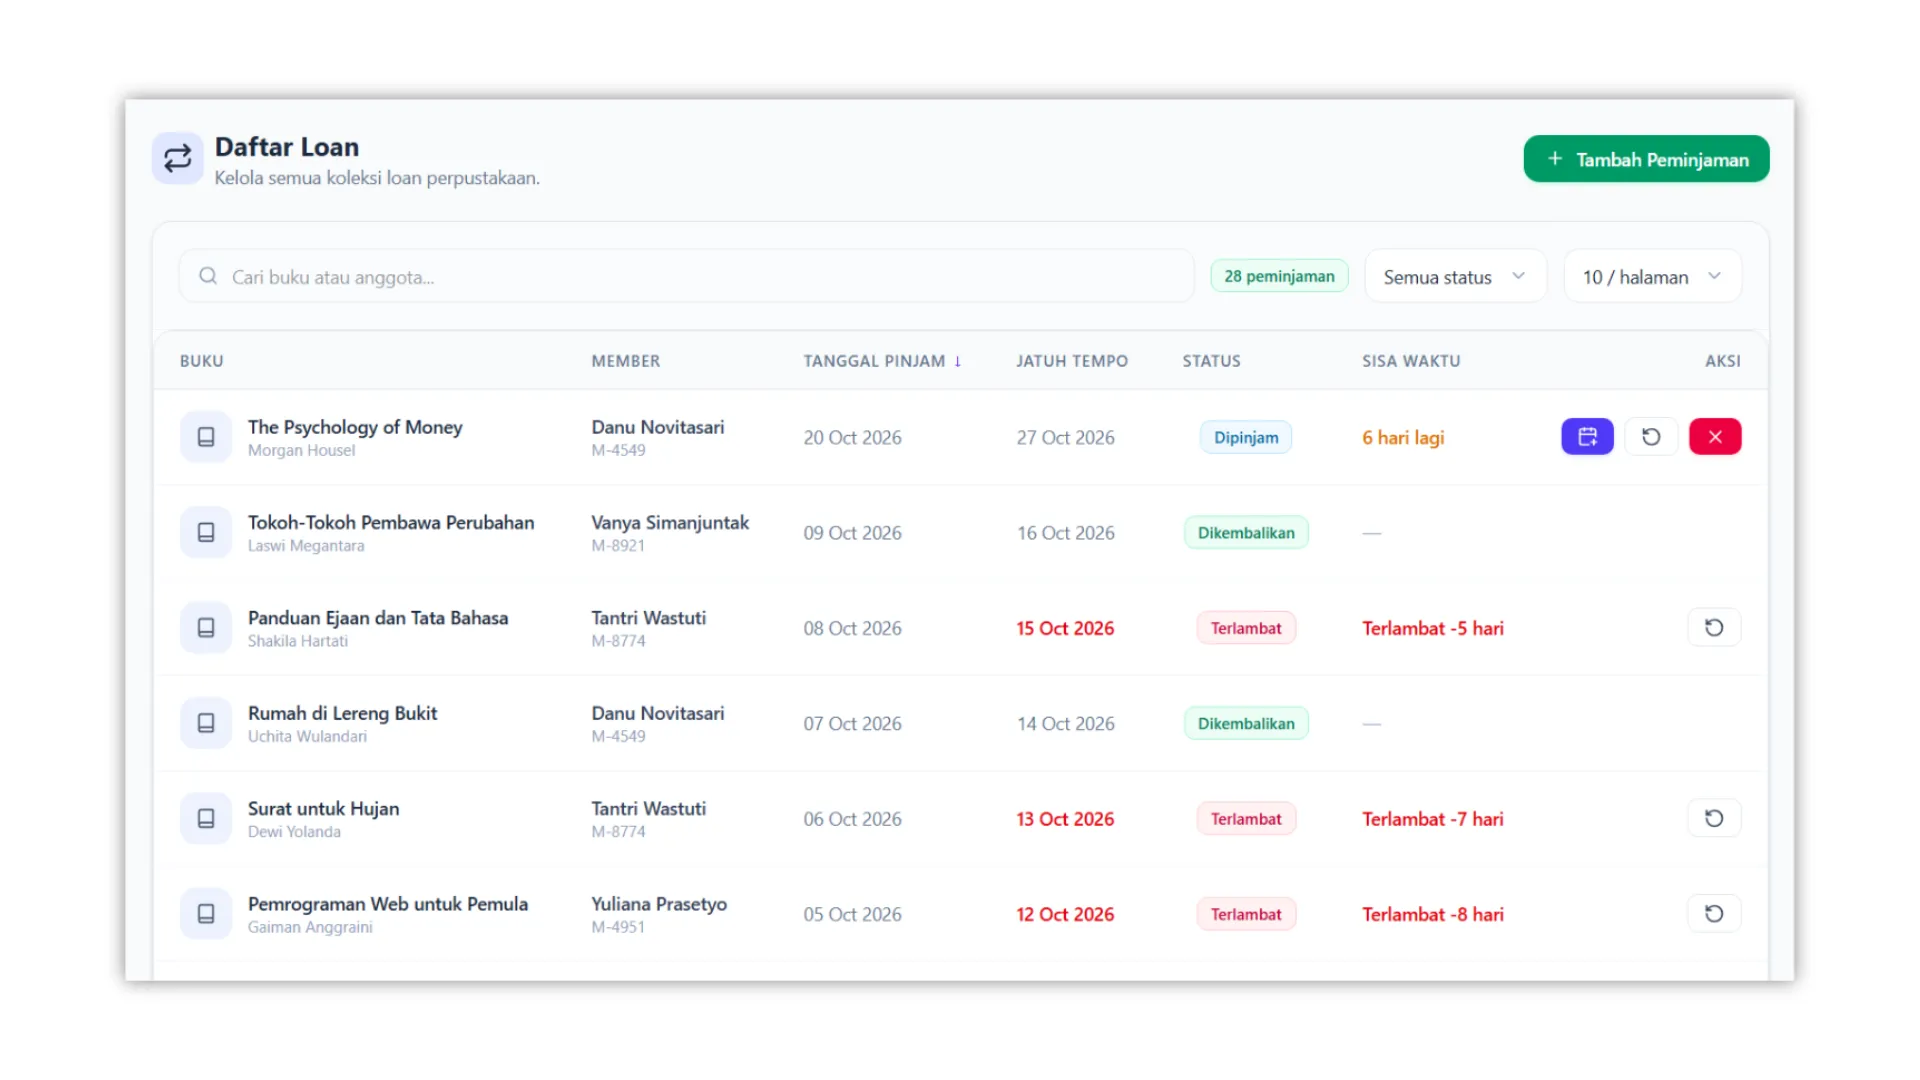The image size is (1920, 1080).
Task: Open the 10 / halaman page size dropdown
Action: coord(1652,277)
